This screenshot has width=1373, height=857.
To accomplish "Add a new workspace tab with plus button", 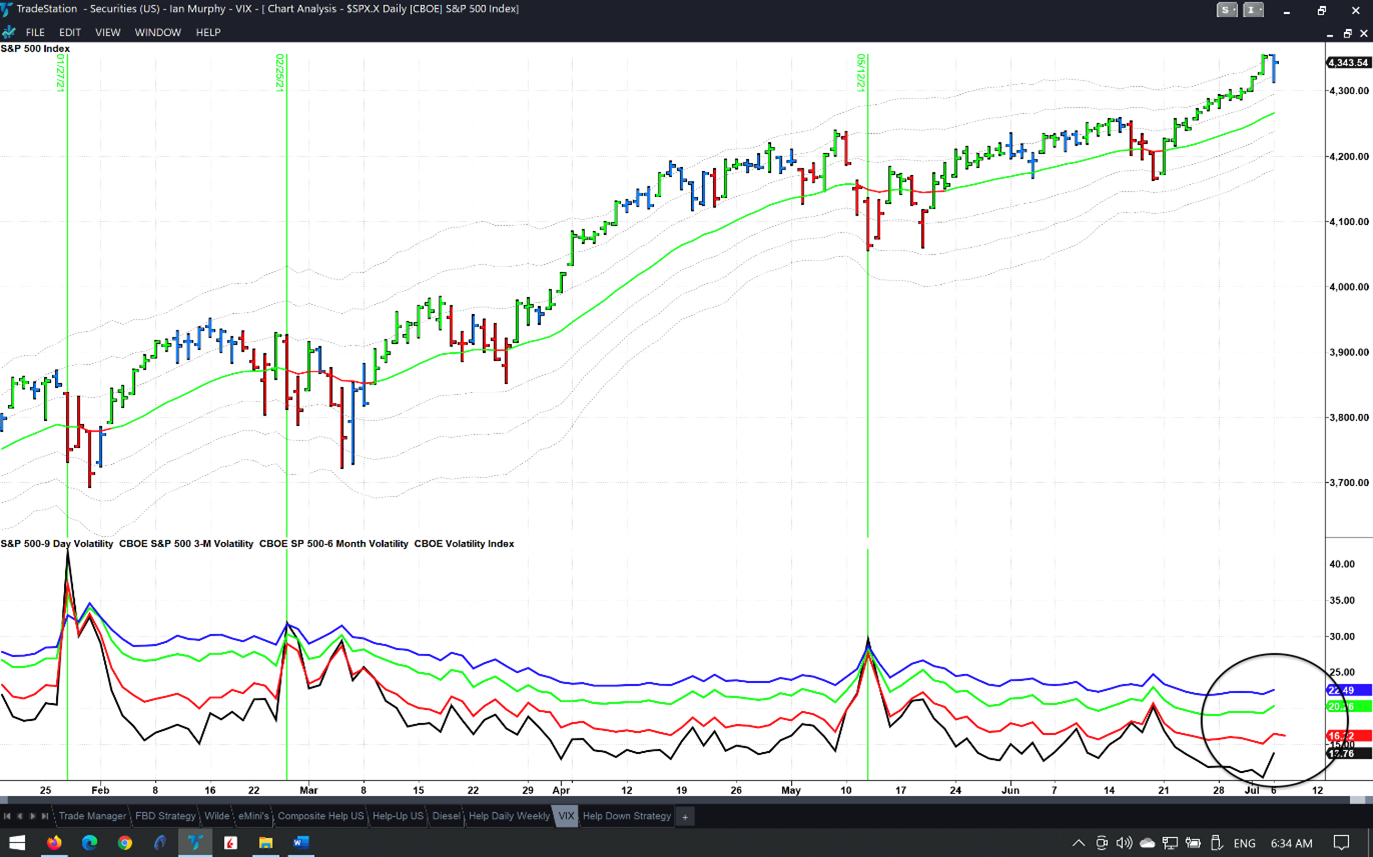I will click(x=685, y=817).
